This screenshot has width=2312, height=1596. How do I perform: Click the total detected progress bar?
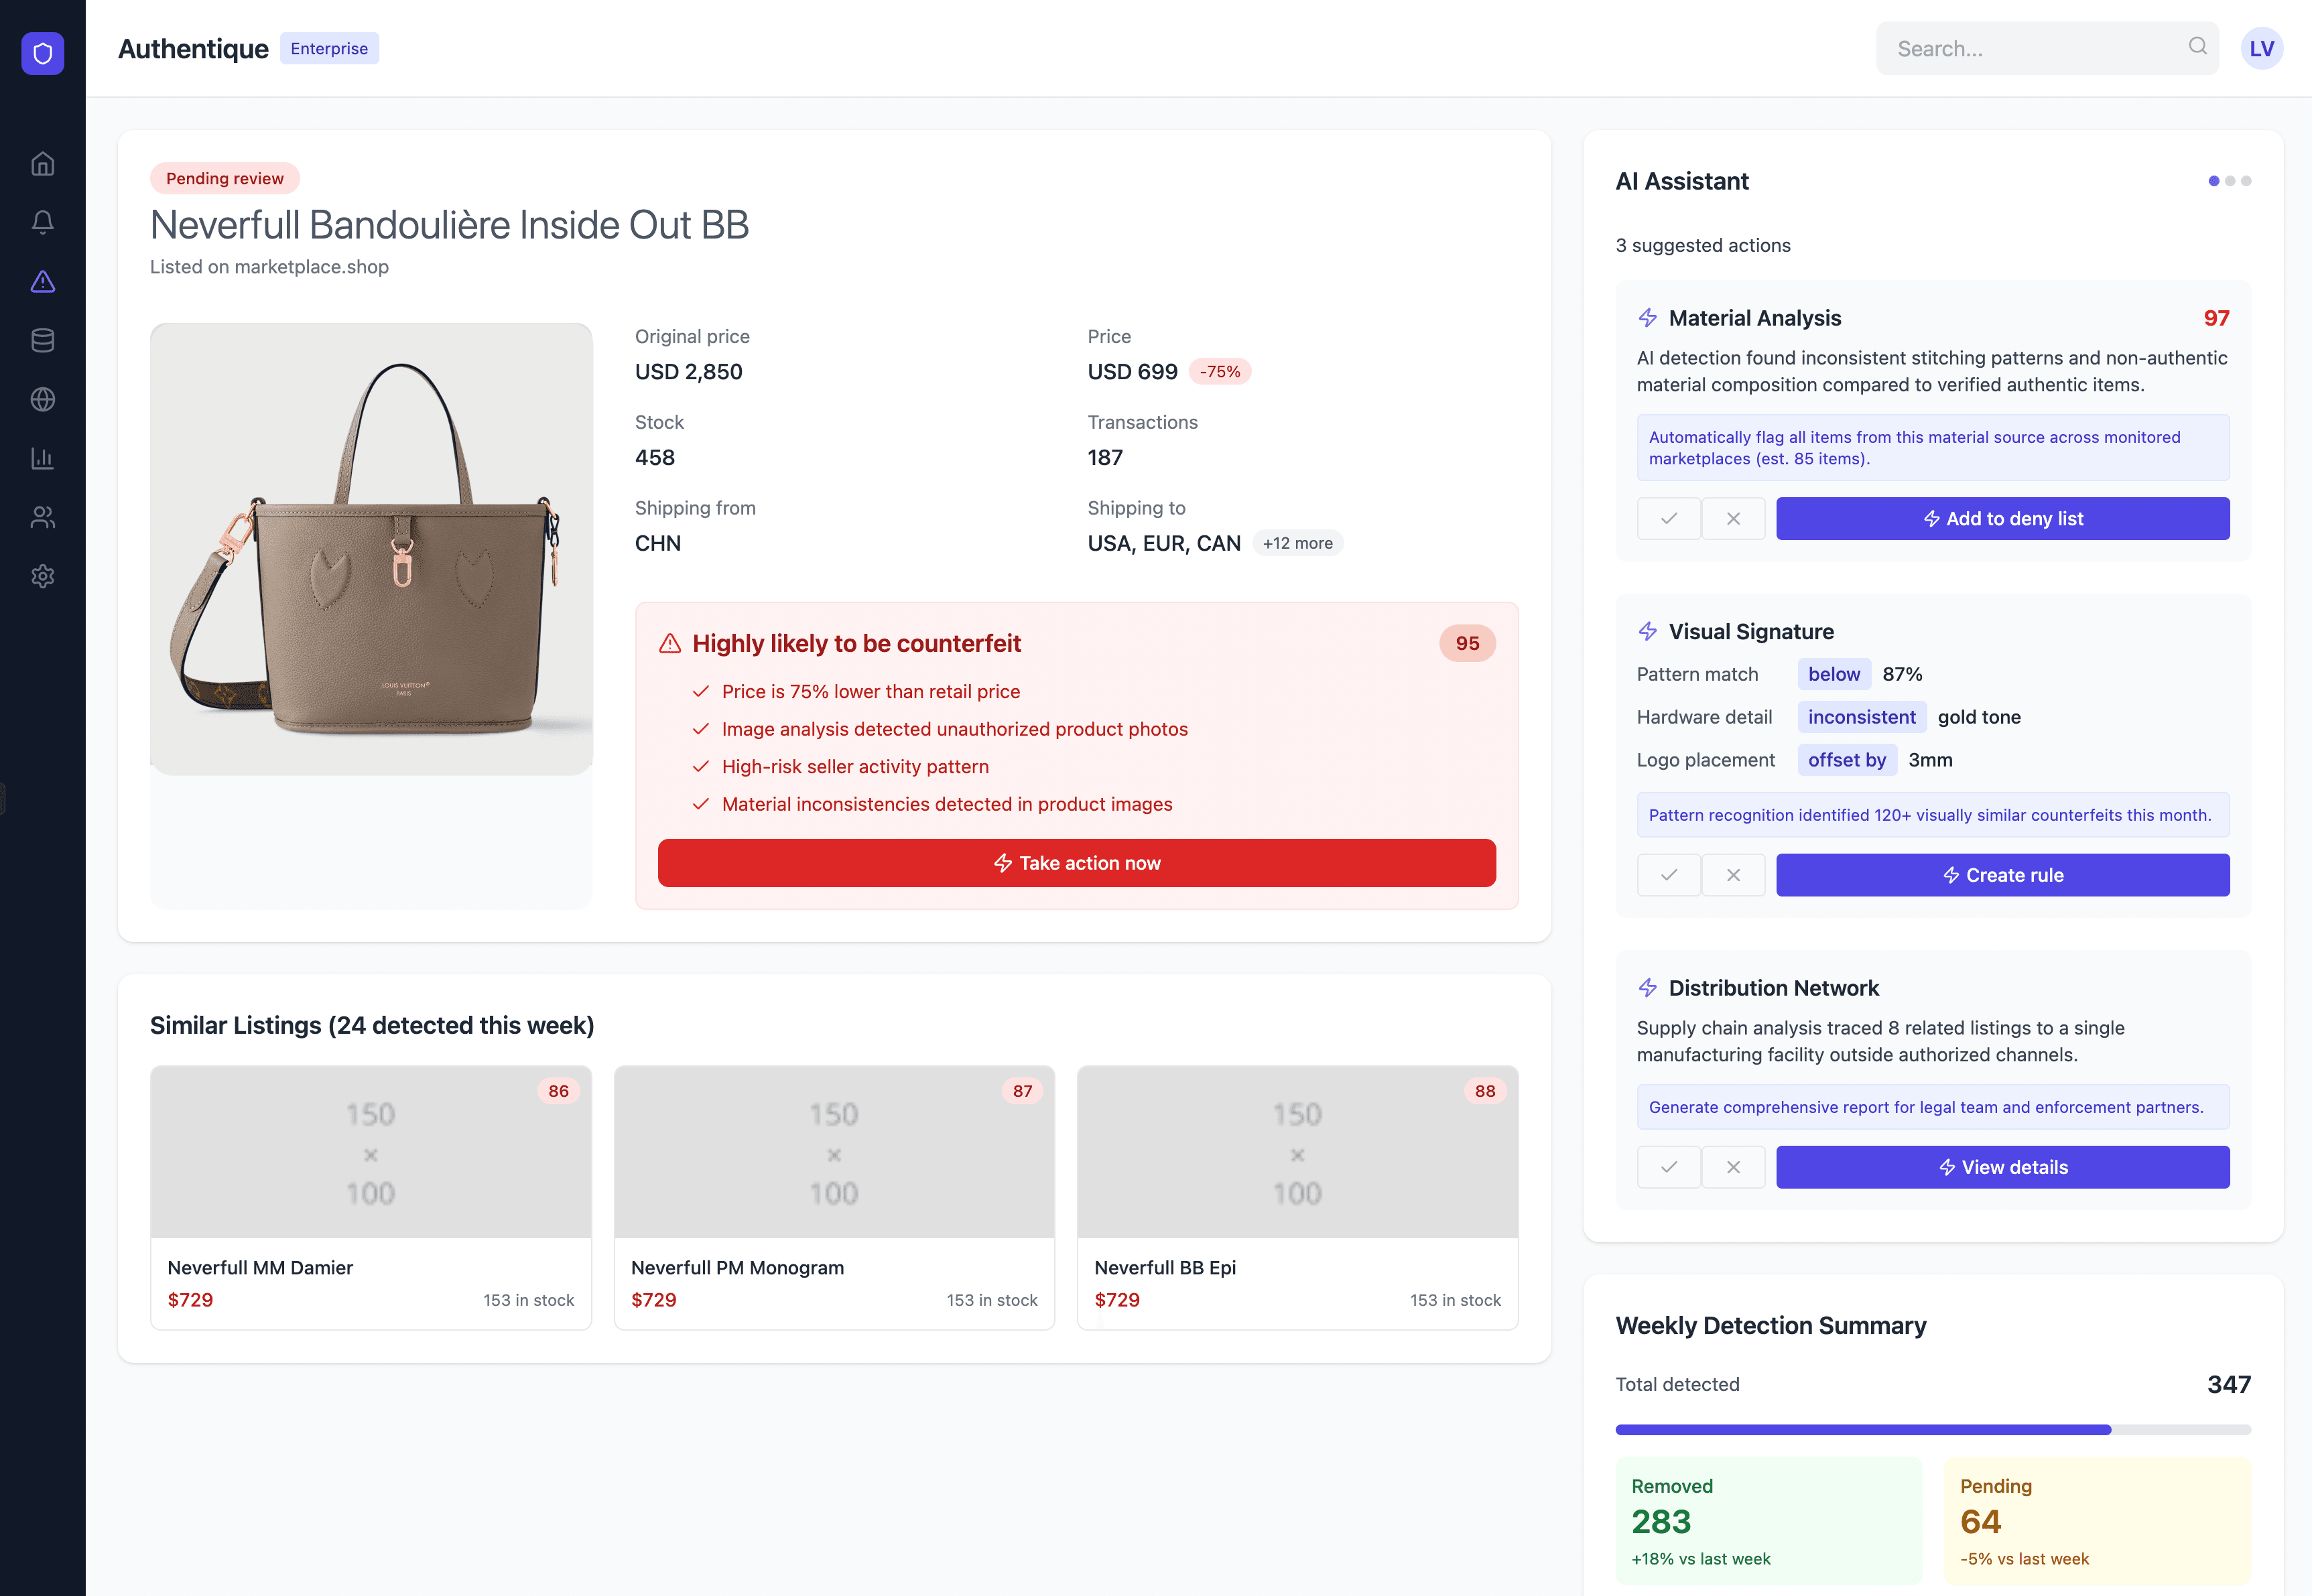click(1933, 1430)
